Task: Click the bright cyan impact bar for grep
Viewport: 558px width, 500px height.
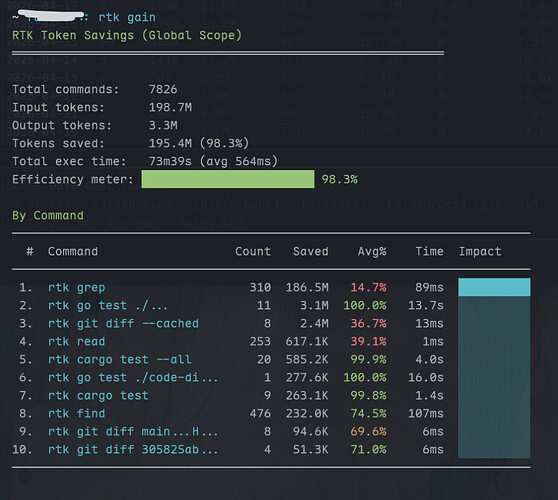Action: [494, 287]
